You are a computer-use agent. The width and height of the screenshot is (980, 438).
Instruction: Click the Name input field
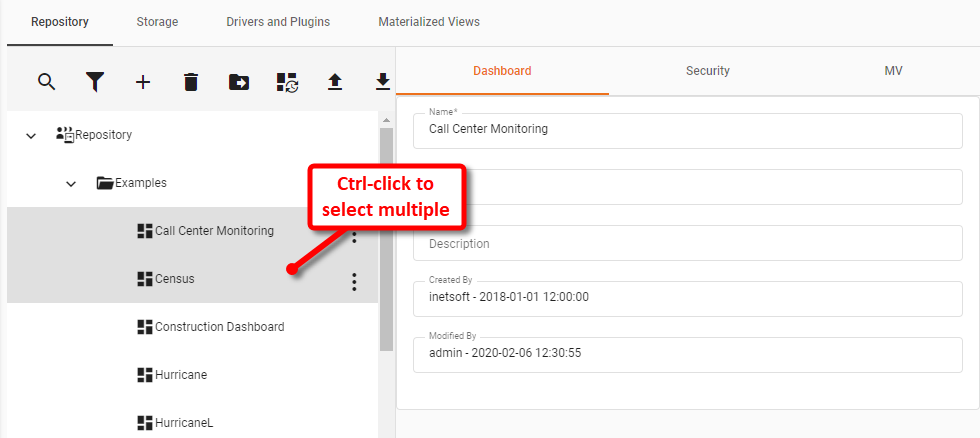(688, 131)
